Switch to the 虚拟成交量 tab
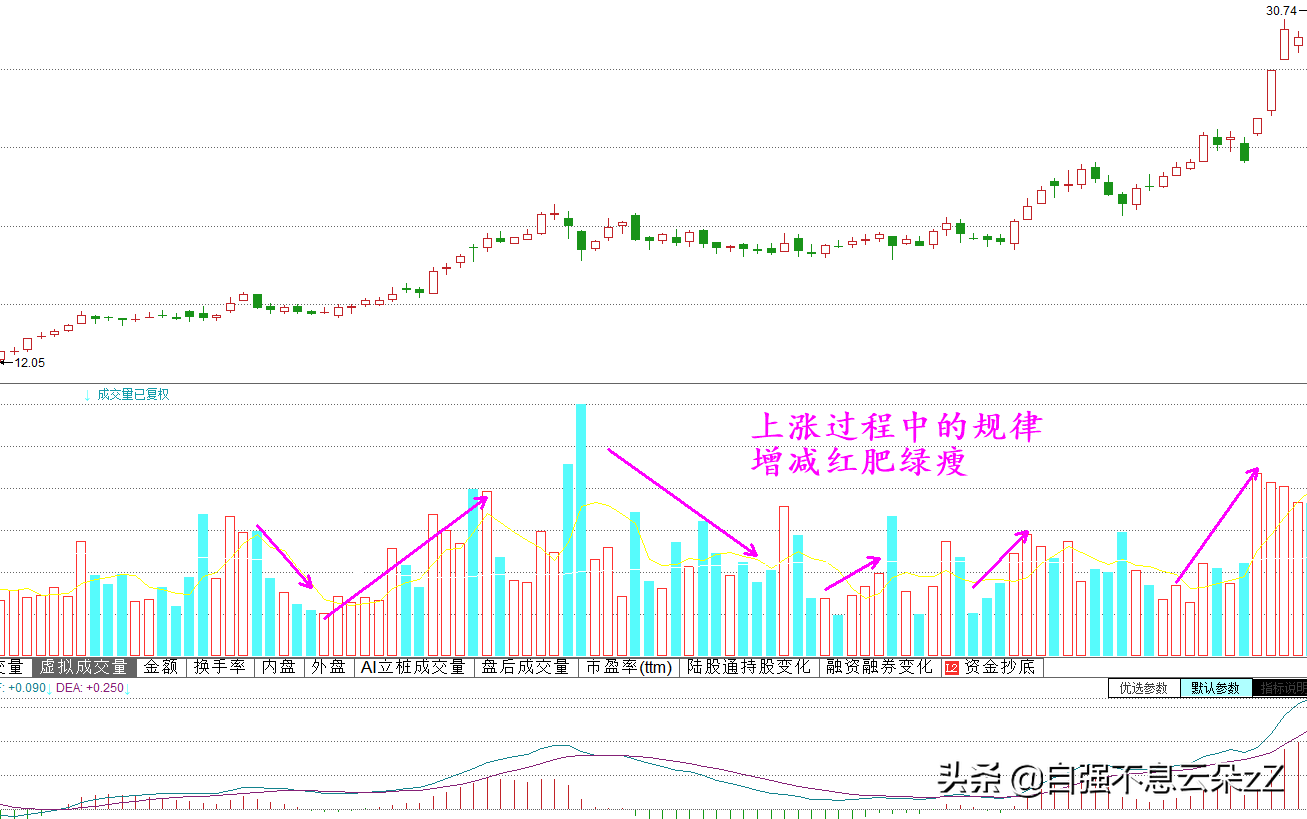Image resolution: width=1307 pixels, height=819 pixels. (x=84, y=667)
